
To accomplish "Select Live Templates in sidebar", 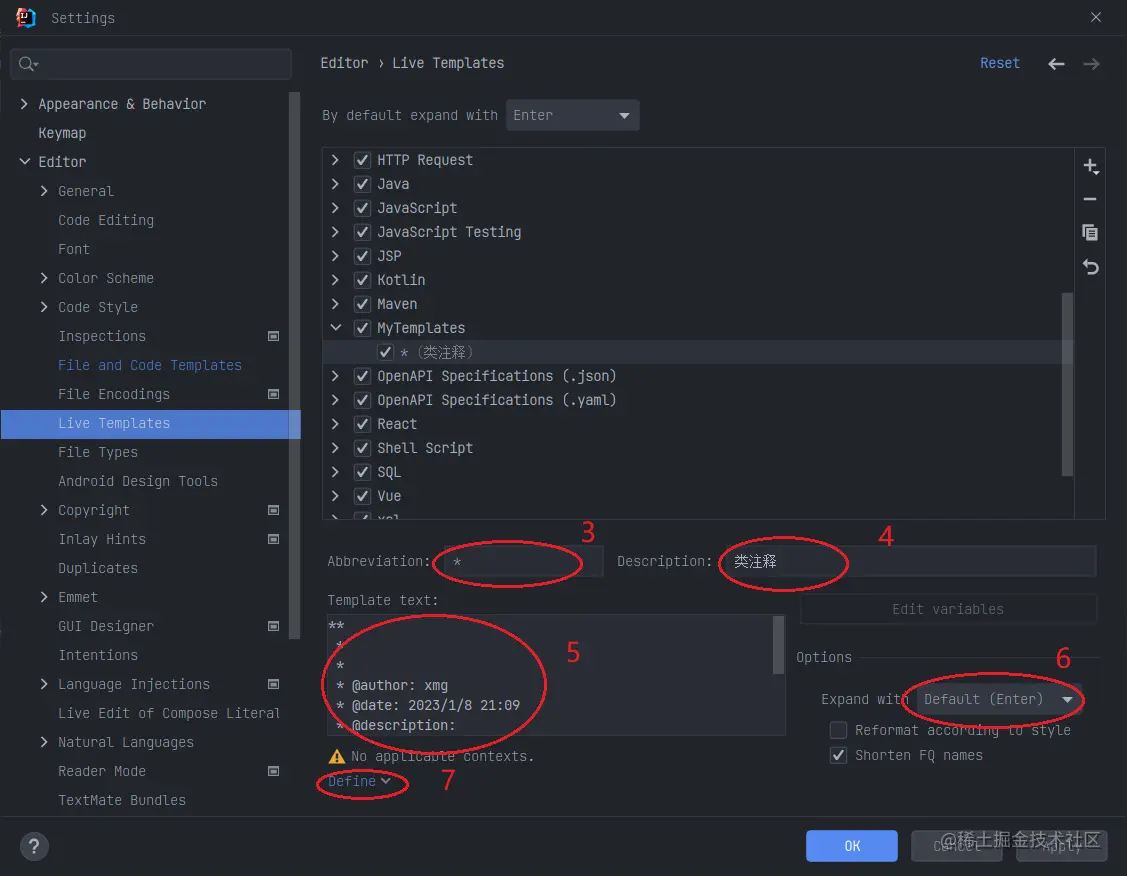I will [x=150, y=423].
